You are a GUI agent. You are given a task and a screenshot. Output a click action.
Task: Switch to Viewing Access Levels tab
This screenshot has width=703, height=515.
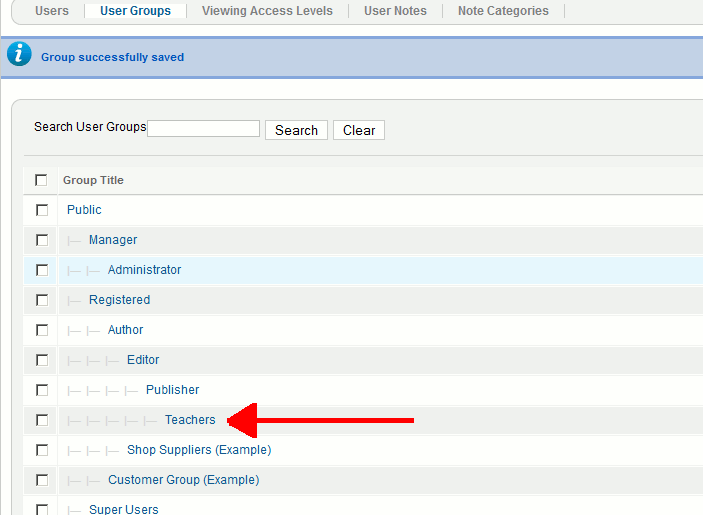click(x=267, y=11)
